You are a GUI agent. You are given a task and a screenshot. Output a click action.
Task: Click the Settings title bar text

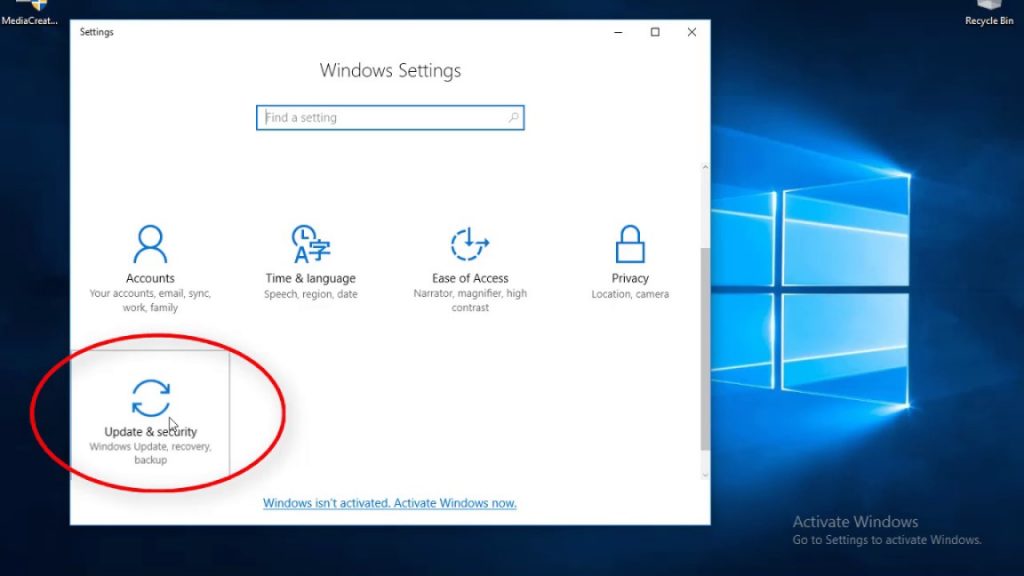(x=96, y=32)
